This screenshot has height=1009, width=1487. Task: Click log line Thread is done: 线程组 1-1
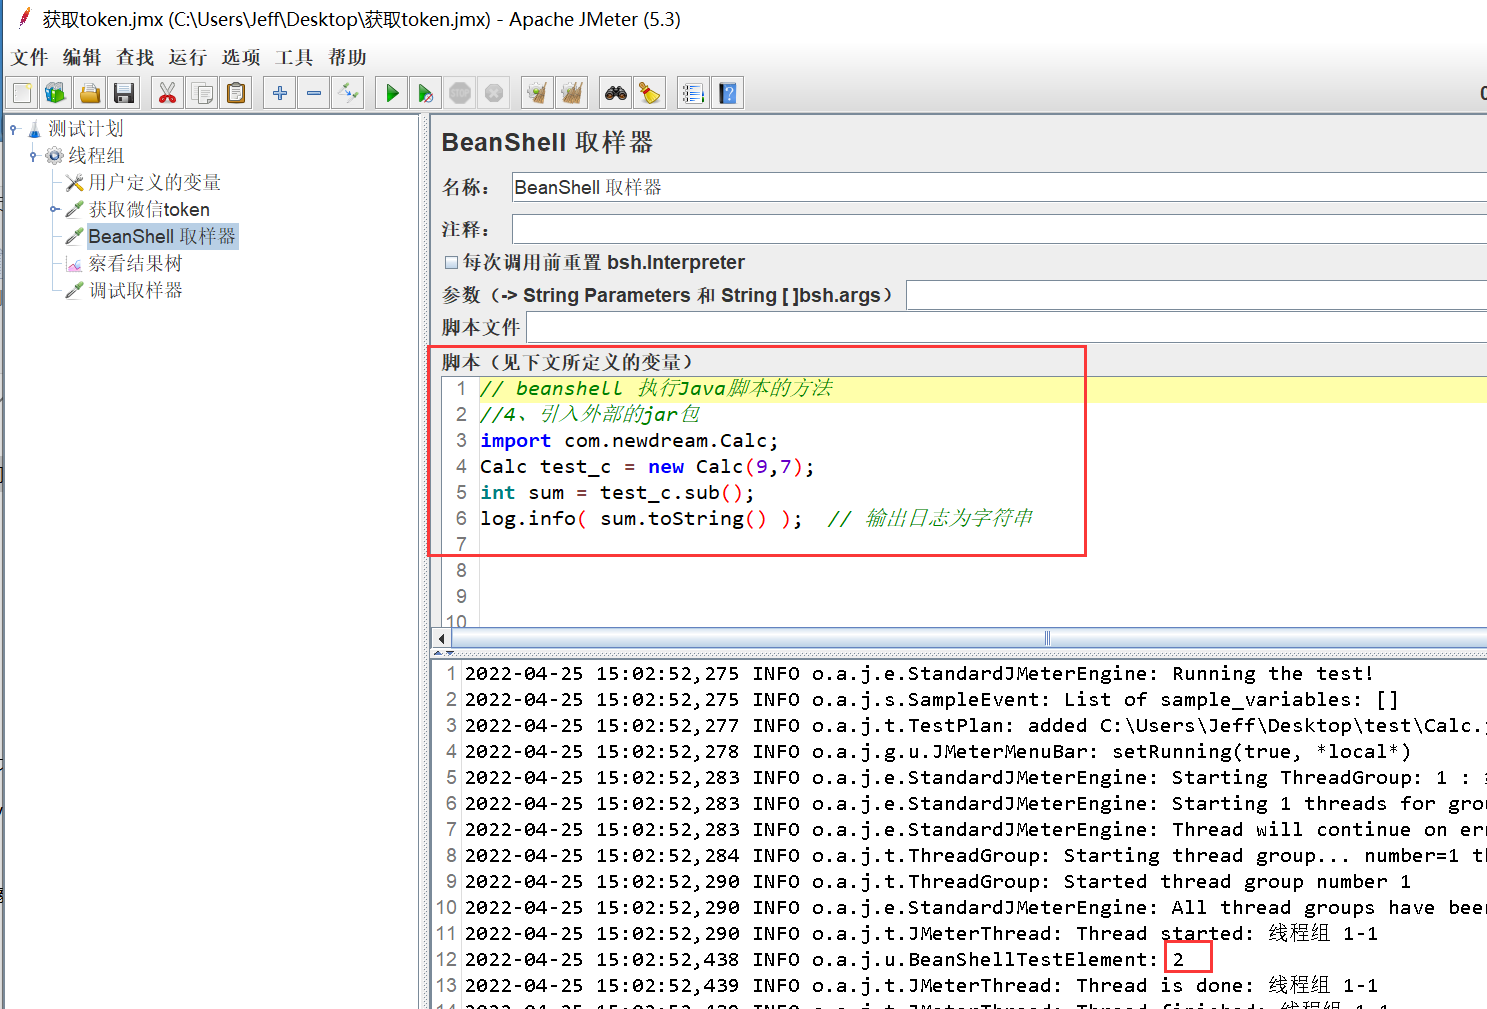(921, 986)
